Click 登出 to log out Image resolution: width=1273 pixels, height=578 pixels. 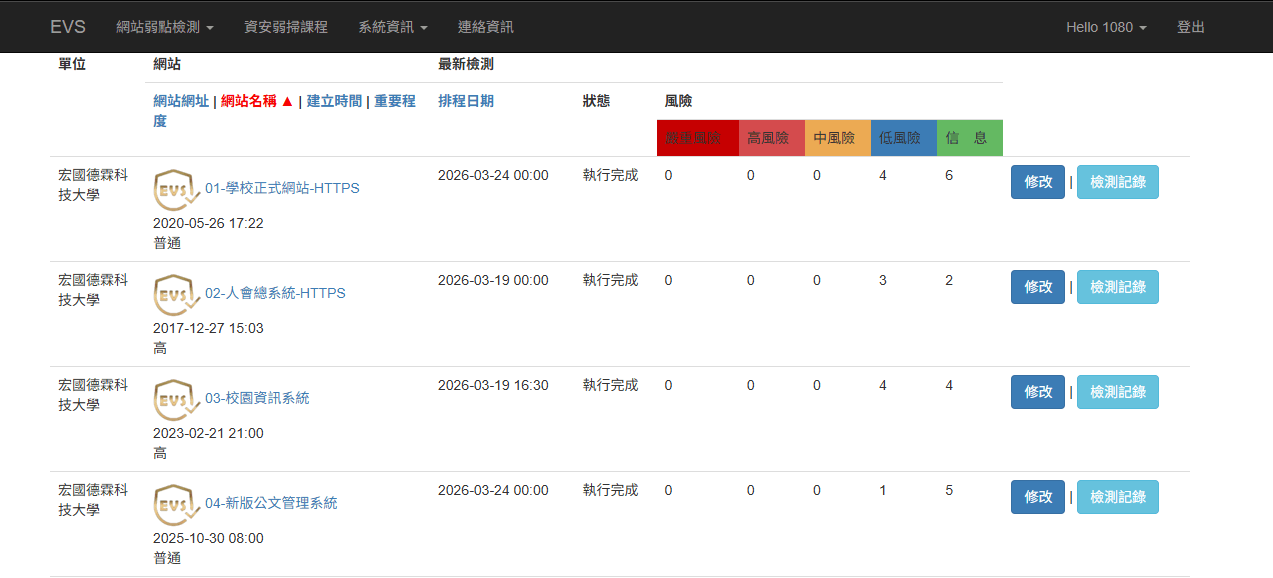(x=1191, y=27)
